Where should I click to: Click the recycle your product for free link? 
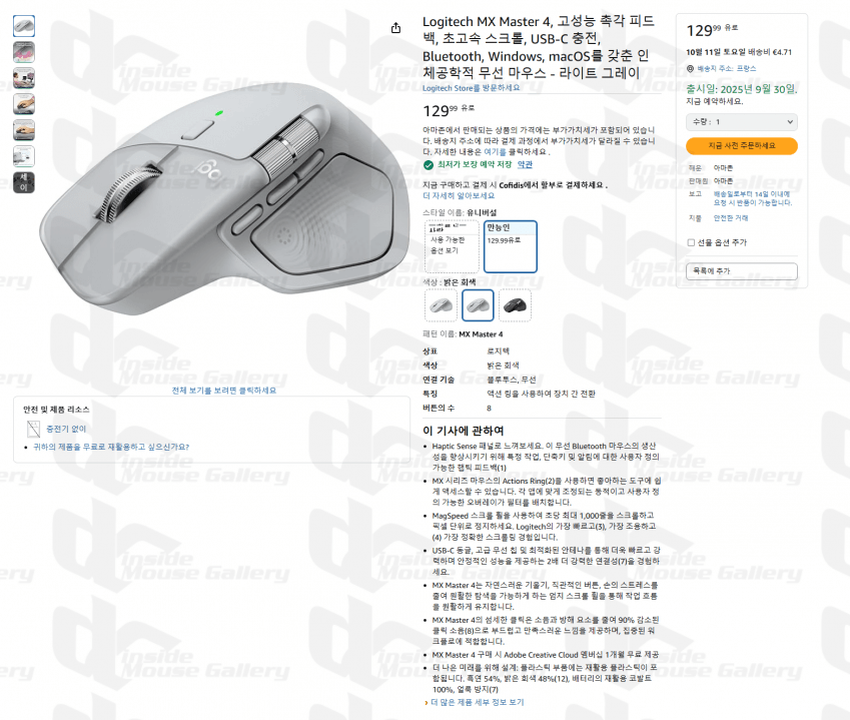[x=111, y=447]
